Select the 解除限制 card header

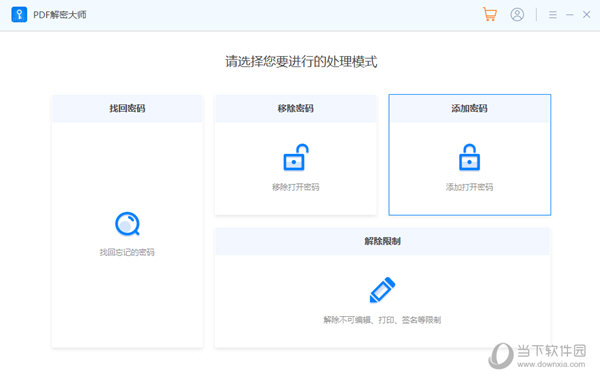coord(383,241)
